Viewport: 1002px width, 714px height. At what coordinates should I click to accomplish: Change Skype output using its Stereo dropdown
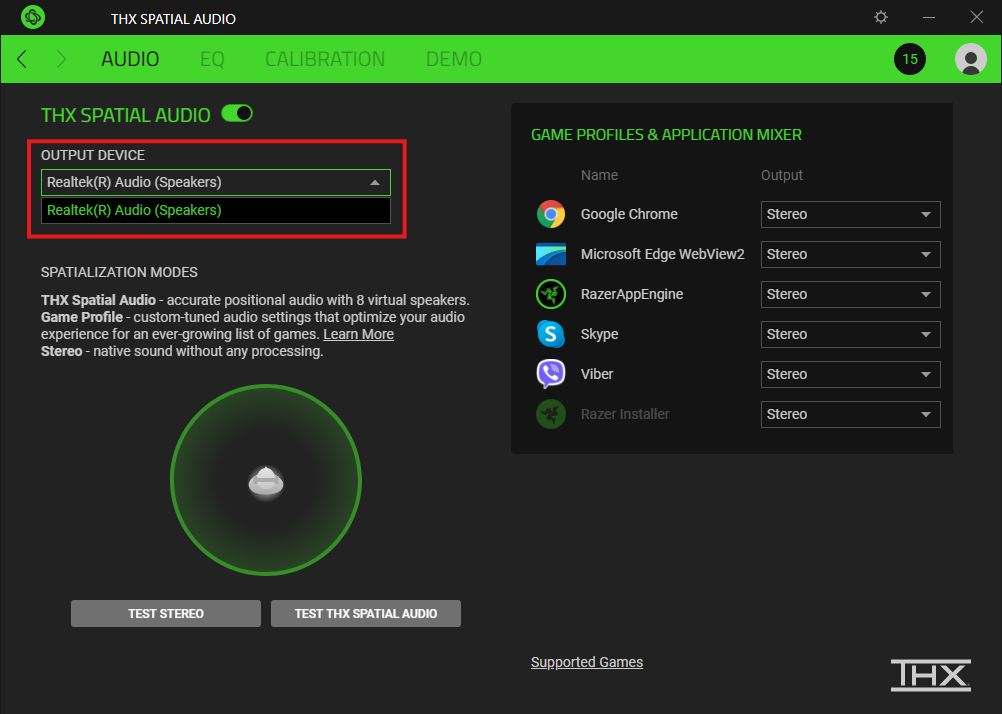pos(850,334)
